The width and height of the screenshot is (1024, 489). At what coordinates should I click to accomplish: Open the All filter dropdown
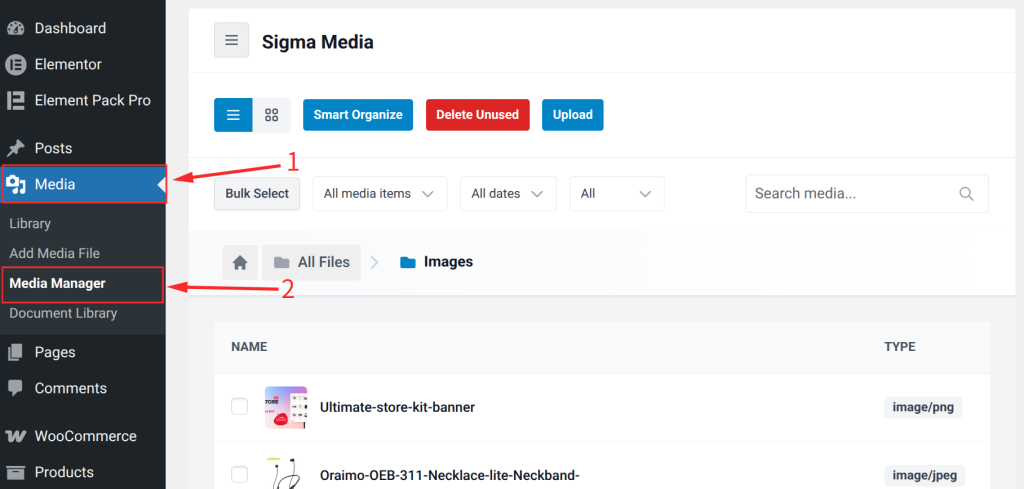(617, 194)
